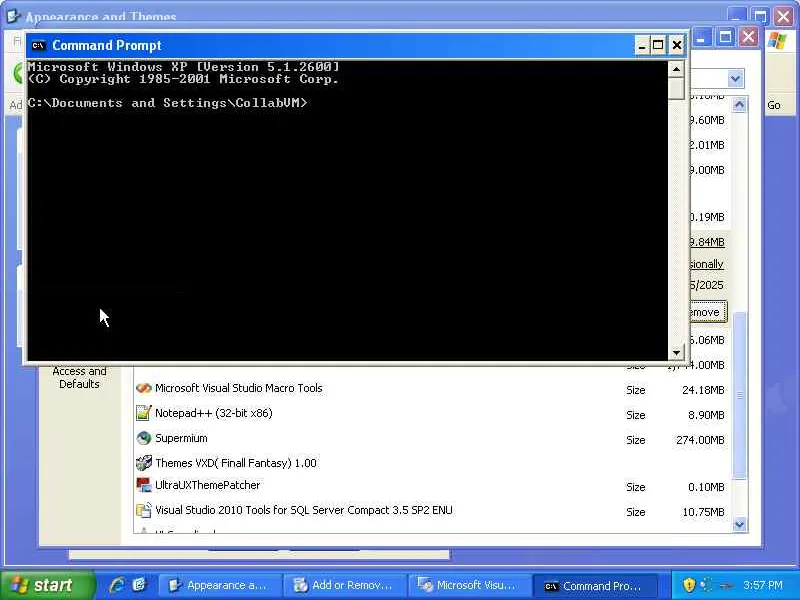Image resolution: width=800 pixels, height=600 pixels.
Task: Click the Go button
Action: click(773, 105)
